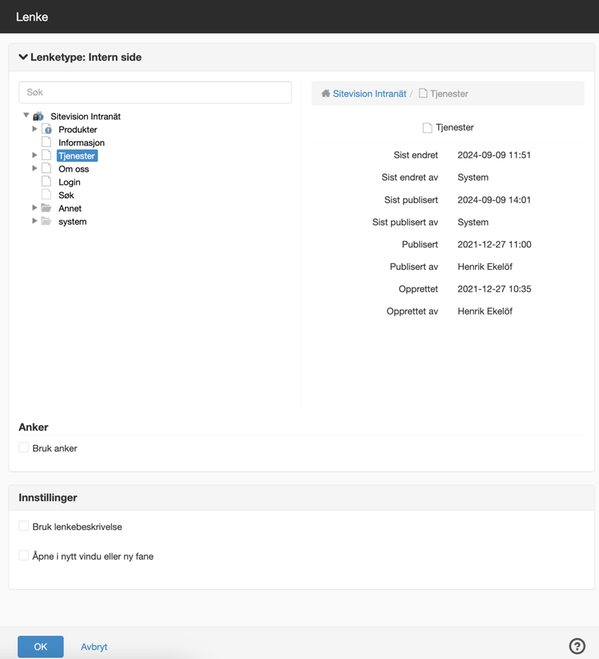Expand the Produkter tree node arrow
The height and width of the screenshot is (659, 599).
34,129
